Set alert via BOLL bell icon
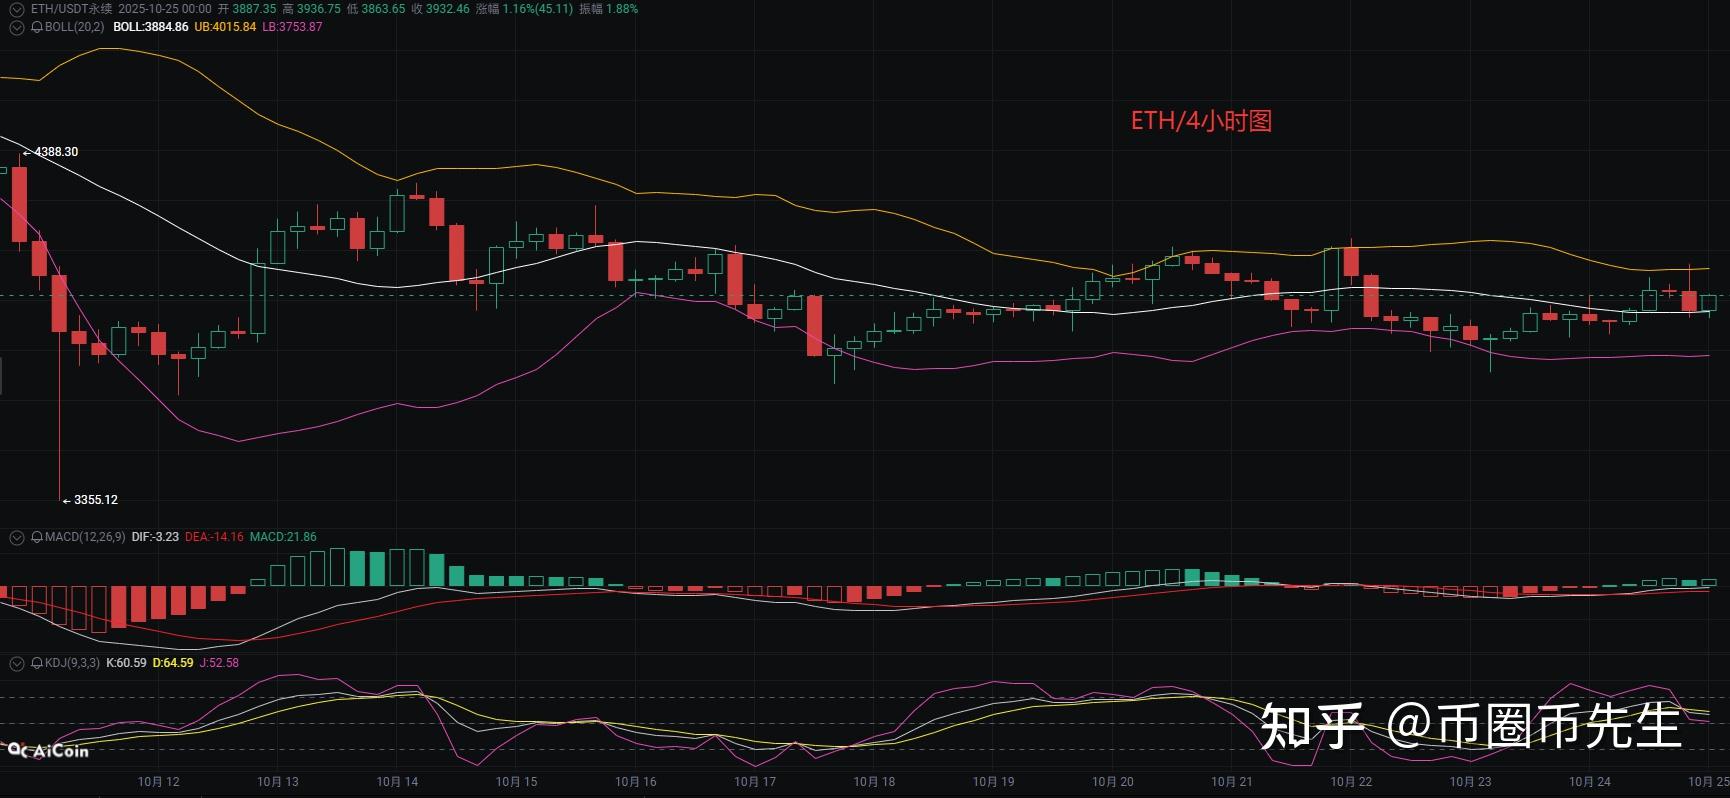 click(x=37, y=27)
